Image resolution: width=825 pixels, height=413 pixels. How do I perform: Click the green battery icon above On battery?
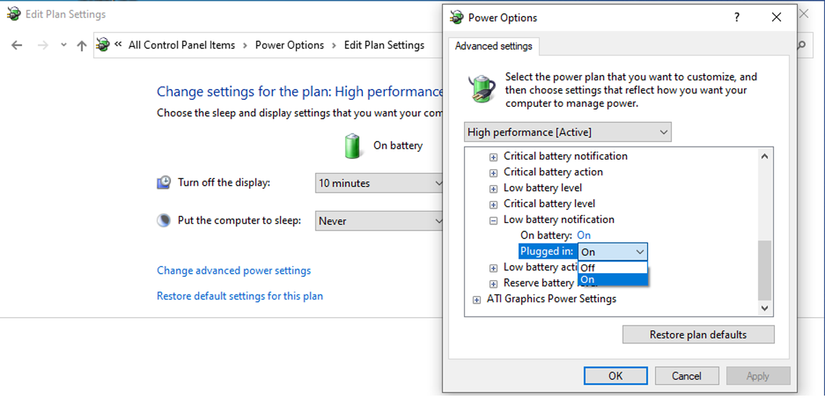353,146
